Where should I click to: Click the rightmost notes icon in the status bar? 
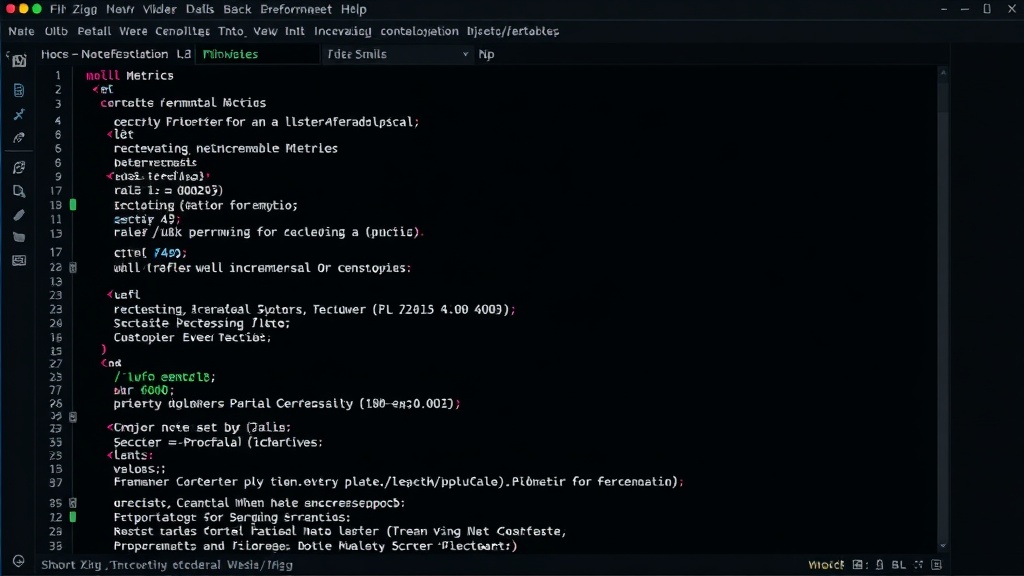pyautogui.click(x=936, y=565)
